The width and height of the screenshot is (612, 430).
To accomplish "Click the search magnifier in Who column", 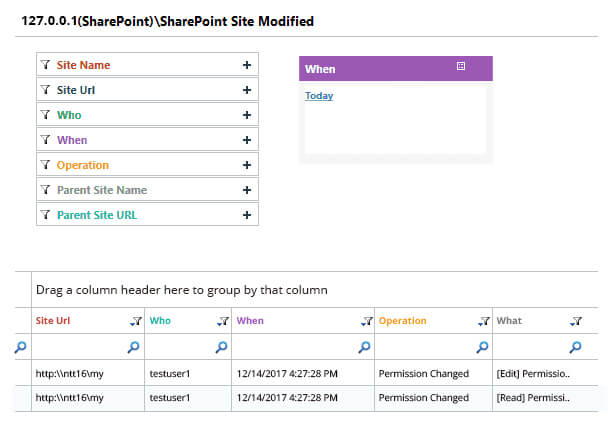I will [x=221, y=346].
